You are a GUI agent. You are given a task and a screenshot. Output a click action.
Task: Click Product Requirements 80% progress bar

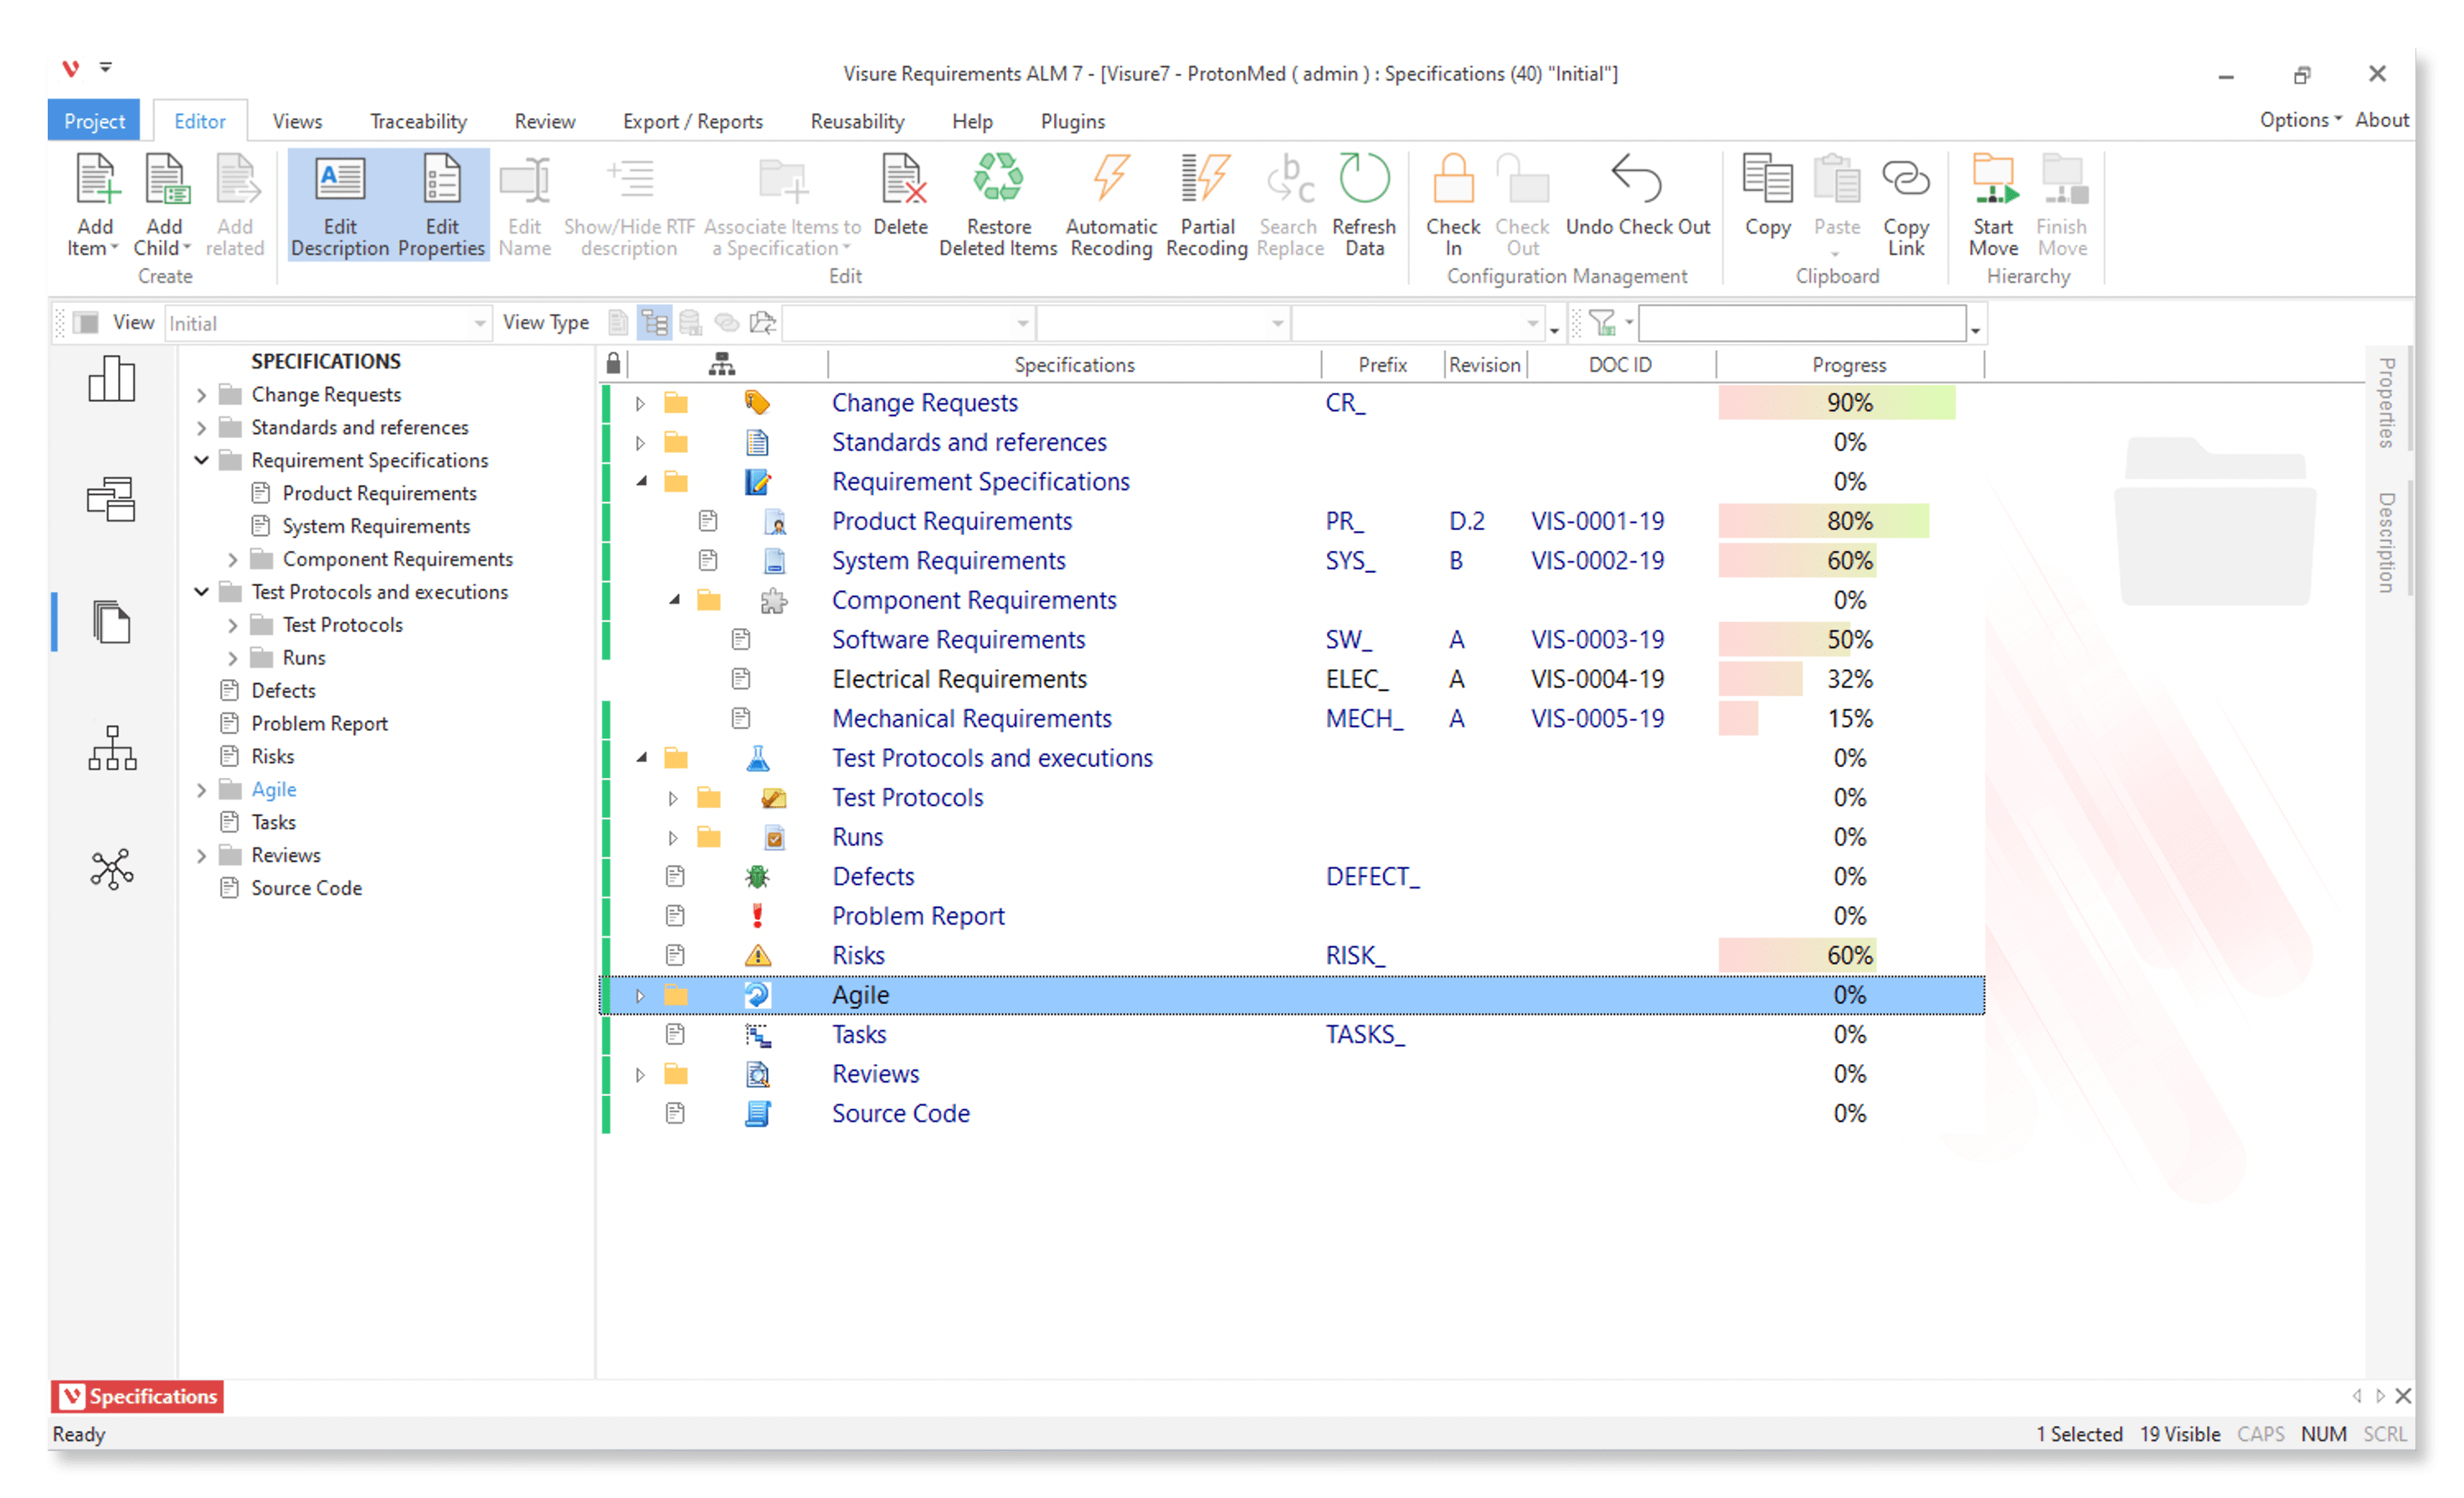[x=1823, y=522]
